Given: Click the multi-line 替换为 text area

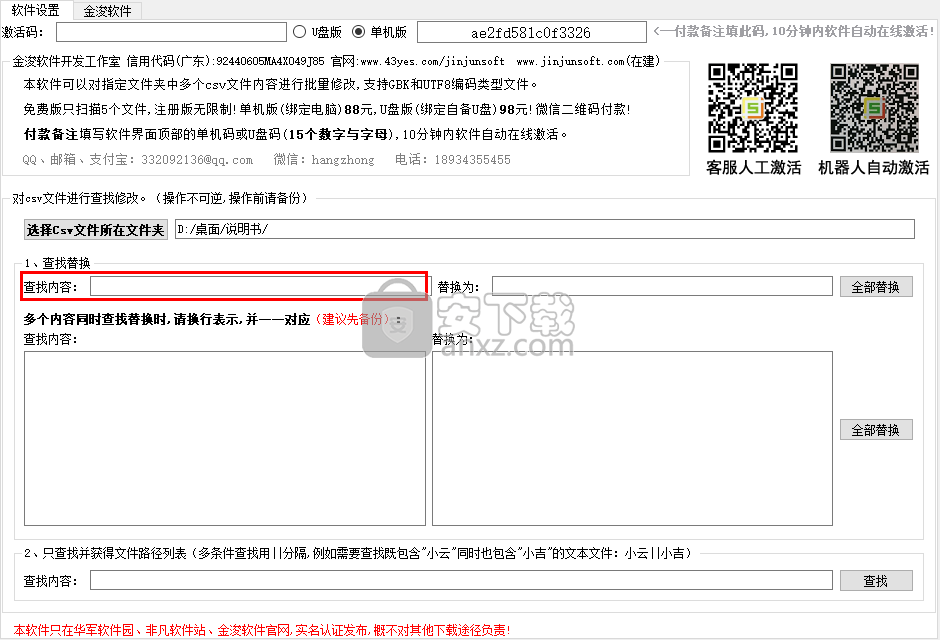Looking at the screenshot, I should click(632, 438).
